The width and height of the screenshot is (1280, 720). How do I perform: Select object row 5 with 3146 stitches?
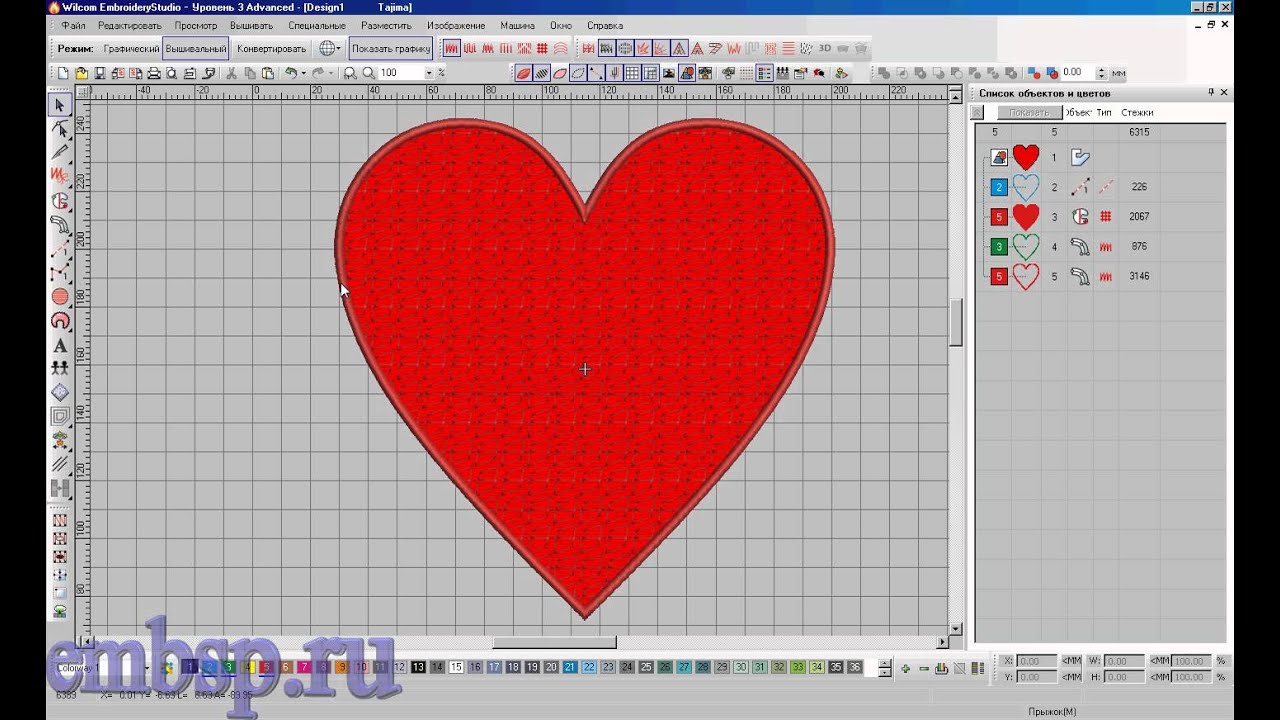click(x=1100, y=276)
